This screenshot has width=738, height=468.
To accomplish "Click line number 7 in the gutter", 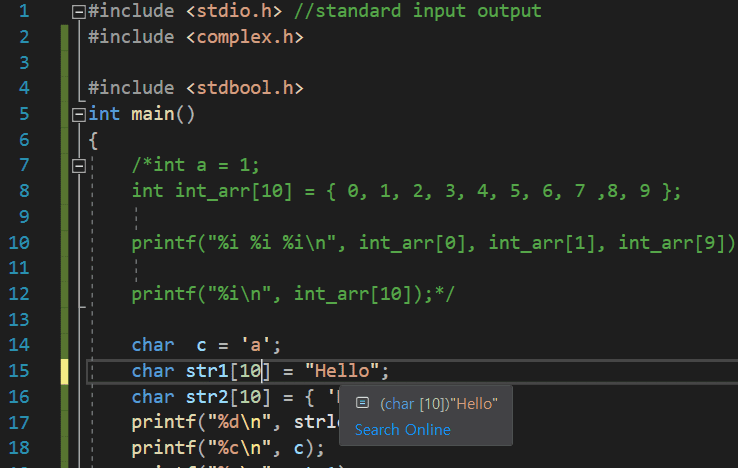I will (24, 166).
